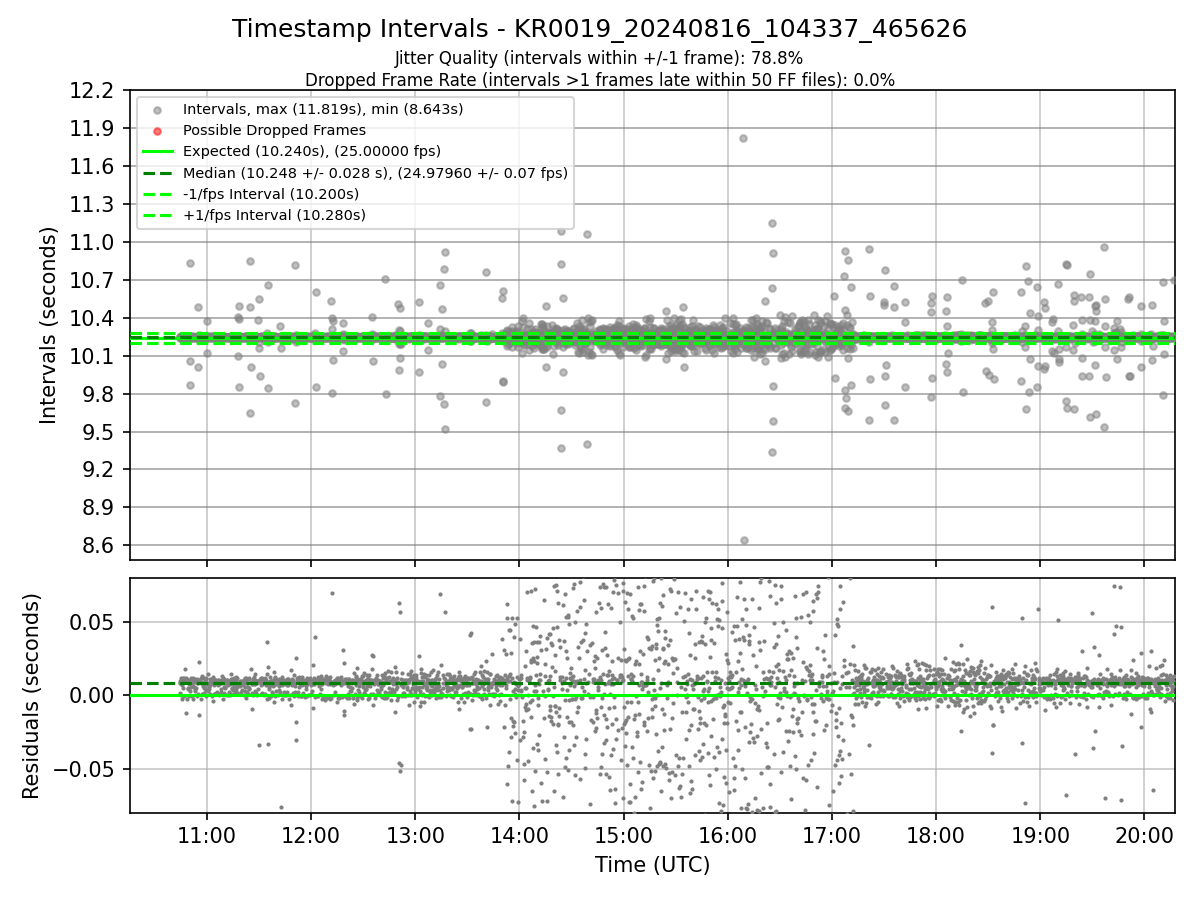The height and width of the screenshot is (900, 1200).
Task: Select legend entry Possible Dropped Frames
Action: point(274,130)
